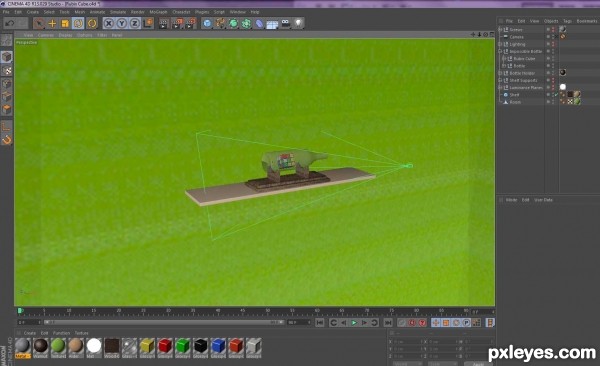Click the Undo arrow icon
The height and width of the screenshot is (366, 600).
[x=10, y=23]
